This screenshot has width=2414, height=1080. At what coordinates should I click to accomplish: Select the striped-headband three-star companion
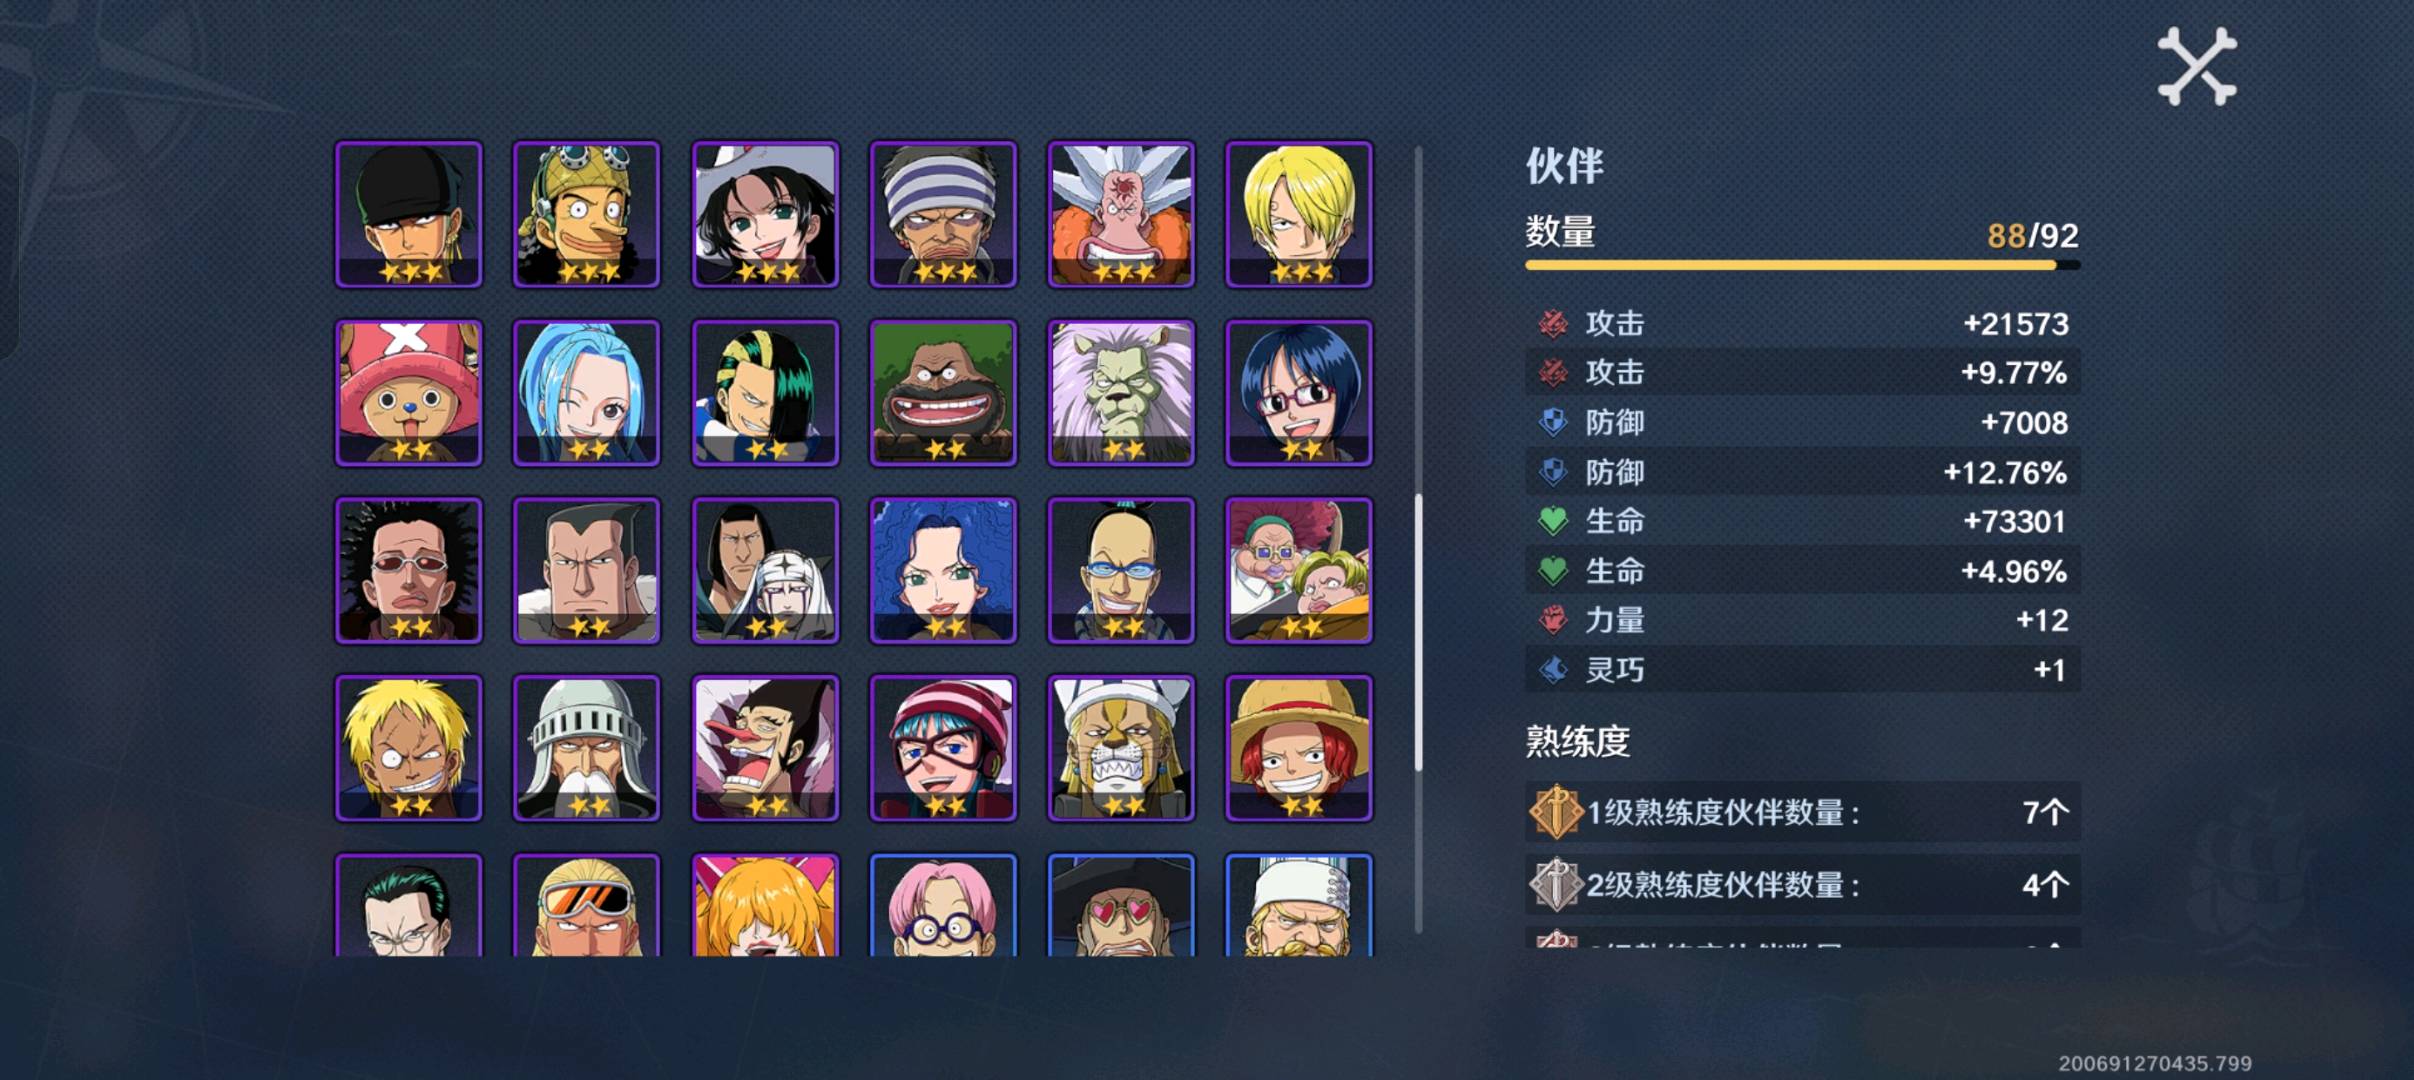pos(943,214)
